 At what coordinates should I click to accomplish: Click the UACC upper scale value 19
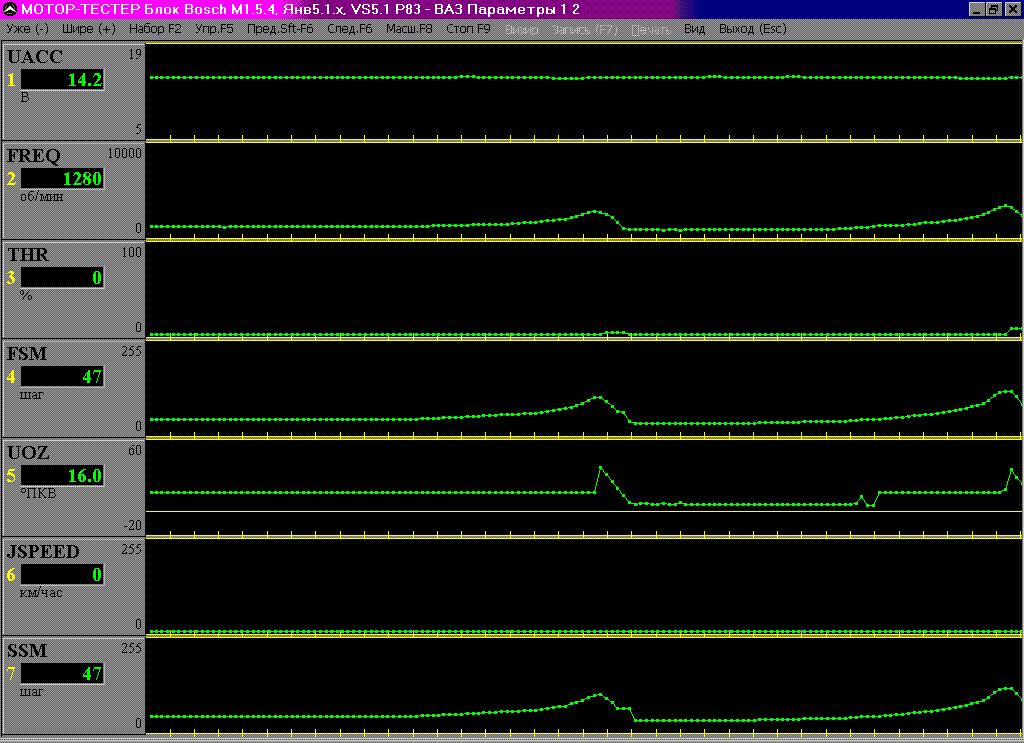[x=135, y=54]
